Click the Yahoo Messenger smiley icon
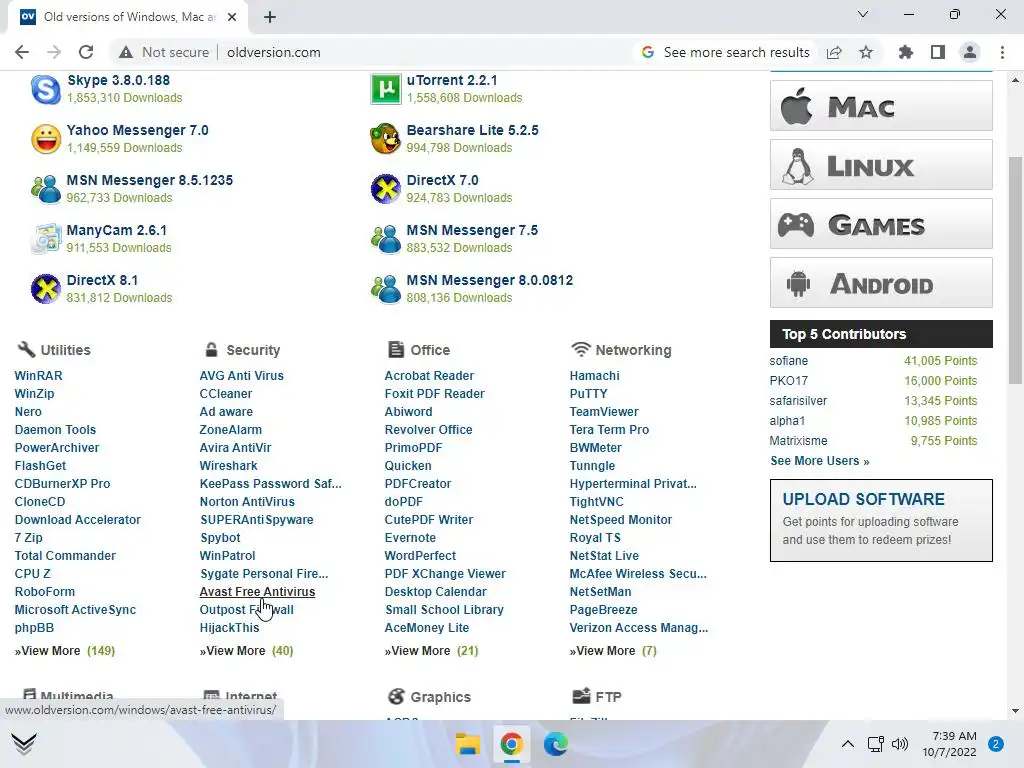Image resolution: width=1024 pixels, height=768 pixels. [x=46, y=139]
